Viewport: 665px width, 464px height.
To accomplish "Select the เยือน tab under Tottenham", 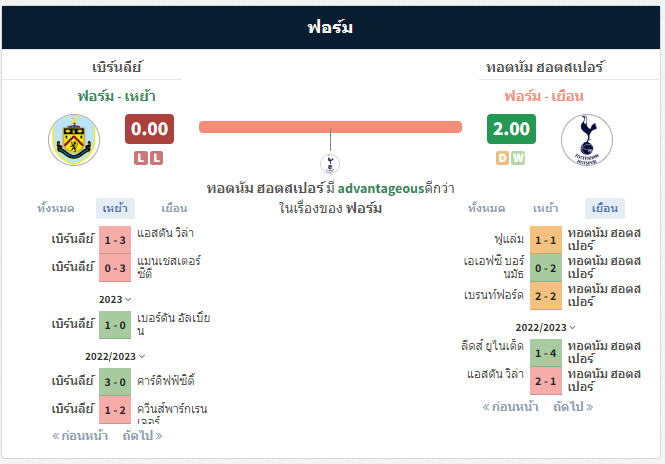I will pos(604,208).
